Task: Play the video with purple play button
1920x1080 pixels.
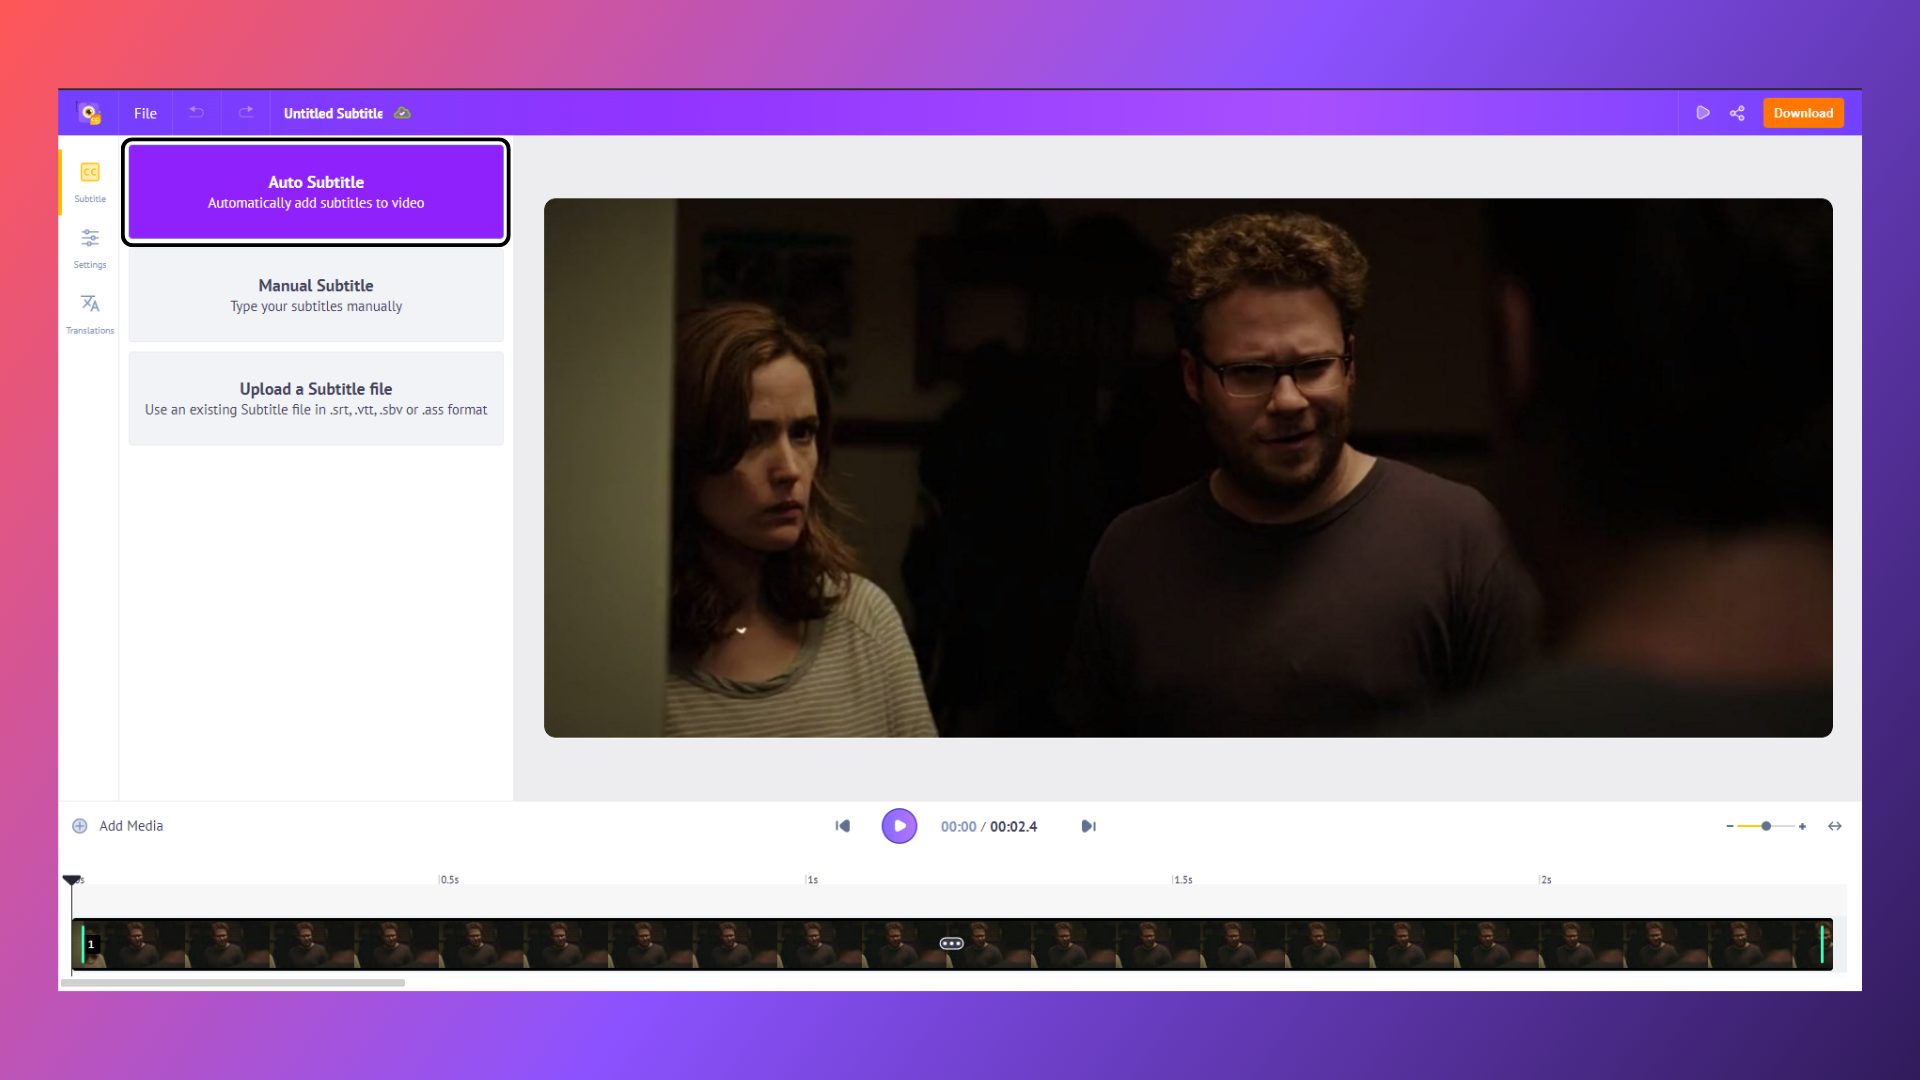Action: click(x=899, y=826)
